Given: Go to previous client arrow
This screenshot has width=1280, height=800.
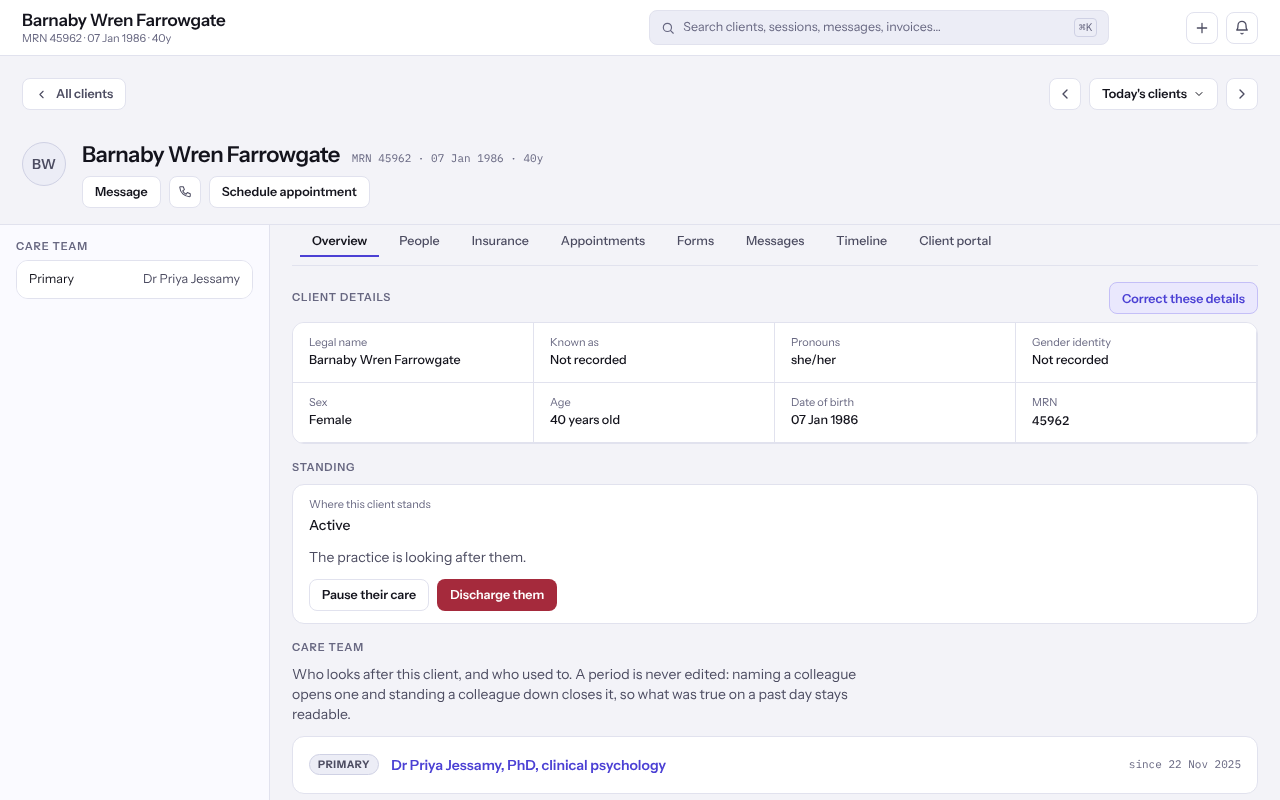Looking at the screenshot, I should [1065, 94].
